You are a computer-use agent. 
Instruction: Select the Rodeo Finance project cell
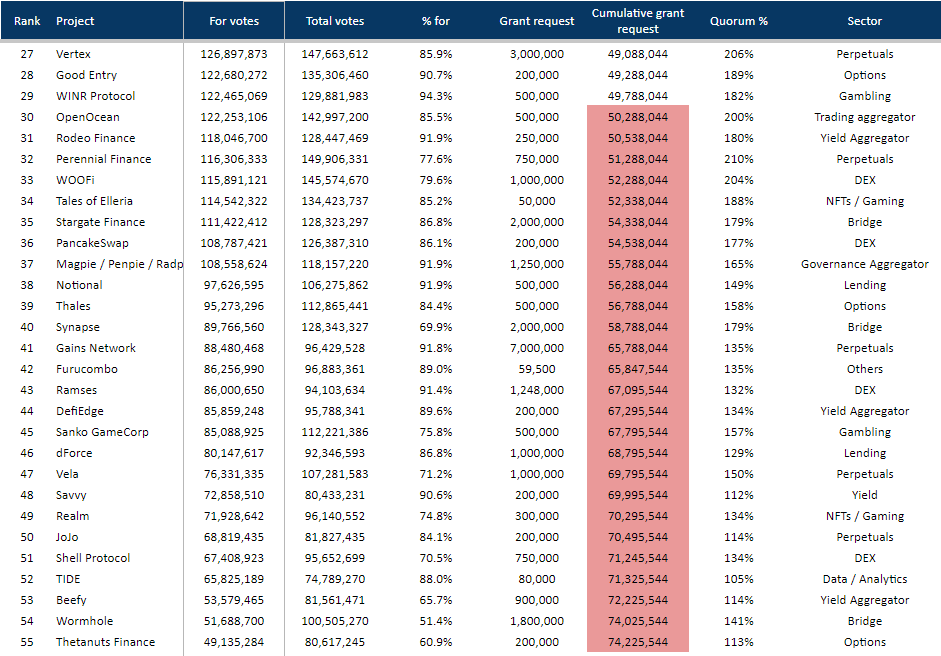tap(95, 138)
